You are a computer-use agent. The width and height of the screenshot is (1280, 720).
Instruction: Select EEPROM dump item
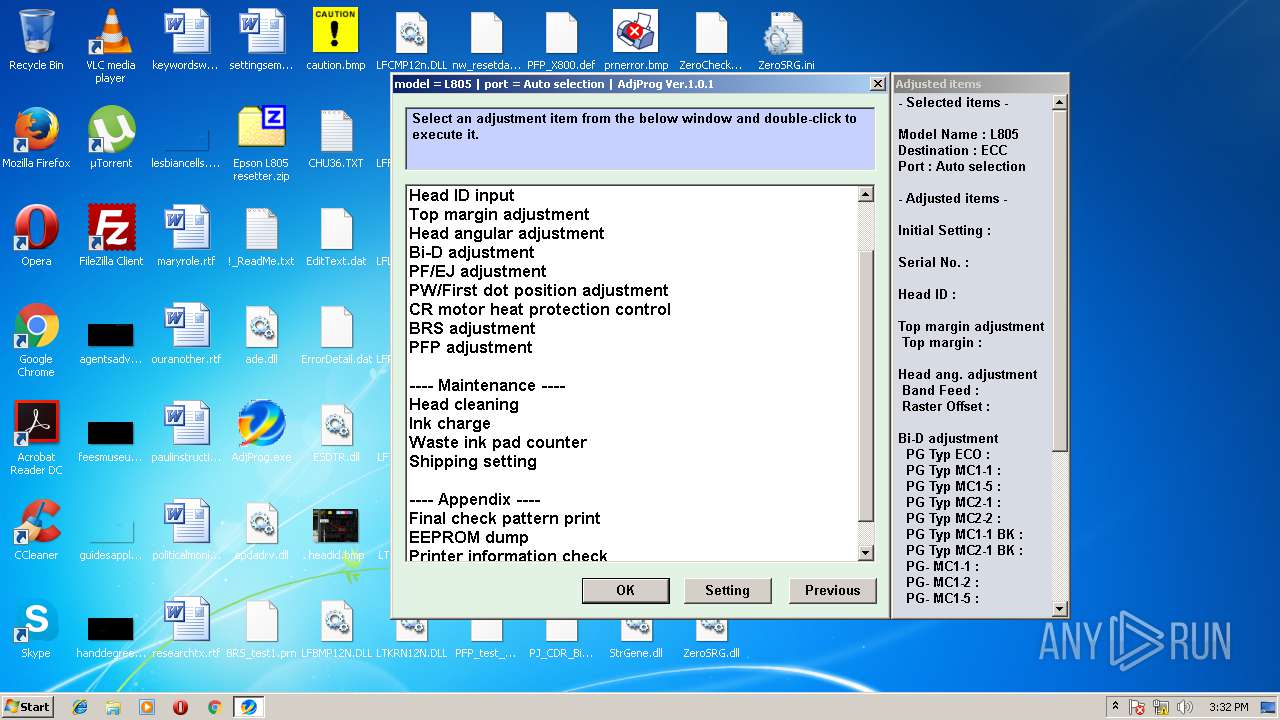[468, 537]
